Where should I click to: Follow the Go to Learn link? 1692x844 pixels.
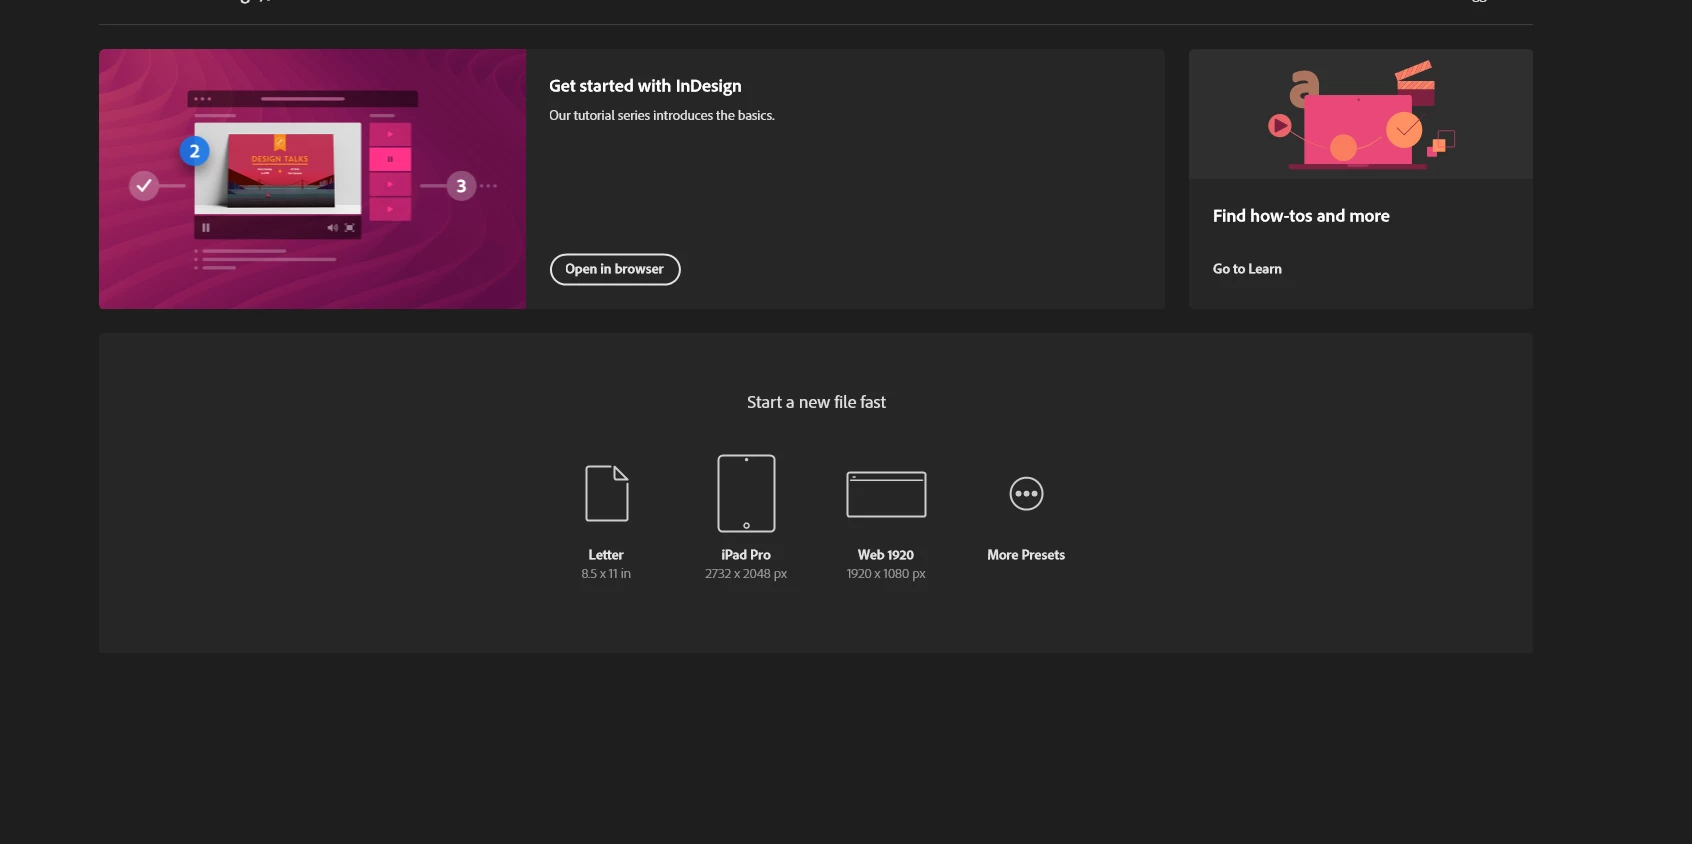tap(1247, 269)
